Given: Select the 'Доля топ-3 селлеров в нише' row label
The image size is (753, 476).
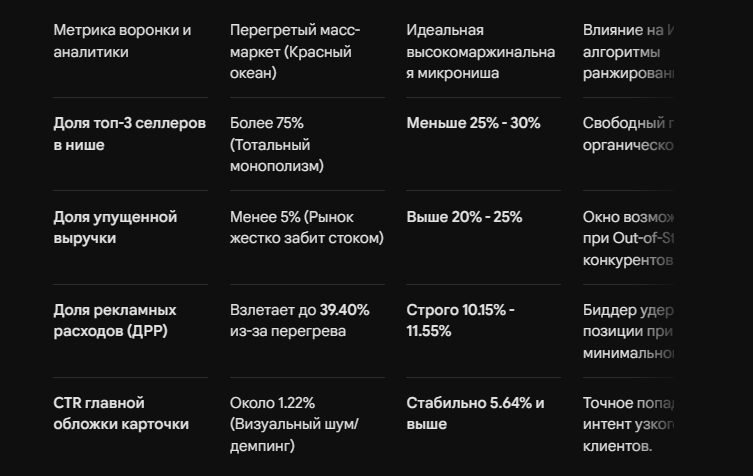Looking at the screenshot, I should 130,134.
